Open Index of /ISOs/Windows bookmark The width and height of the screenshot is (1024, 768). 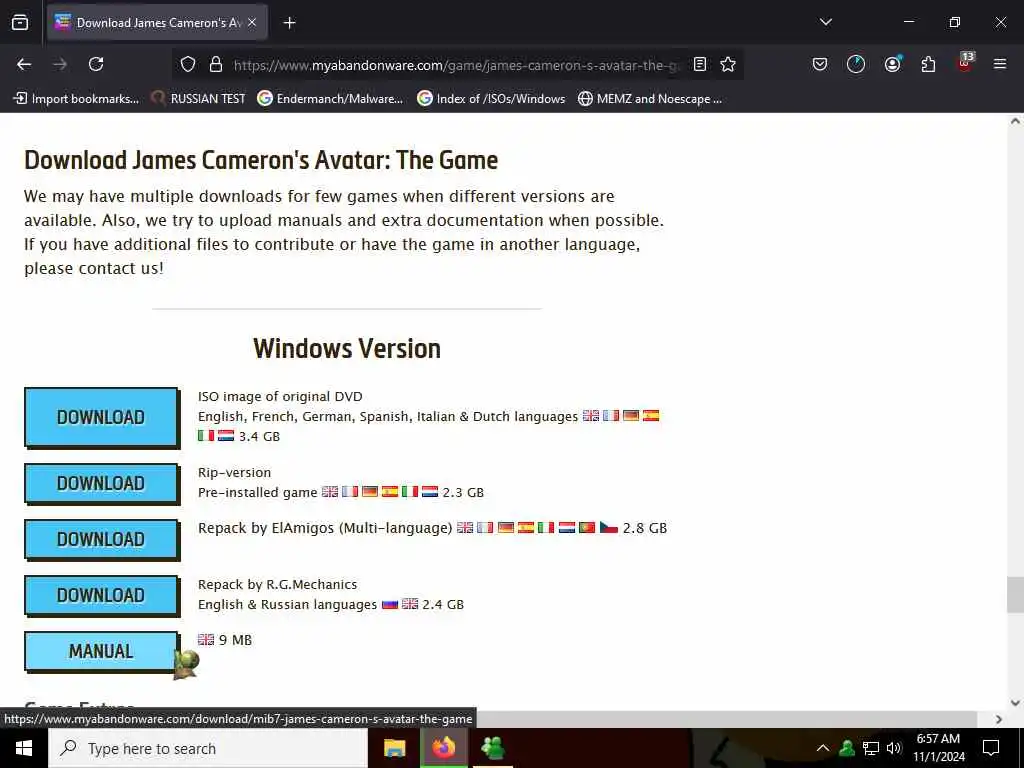[491, 99]
